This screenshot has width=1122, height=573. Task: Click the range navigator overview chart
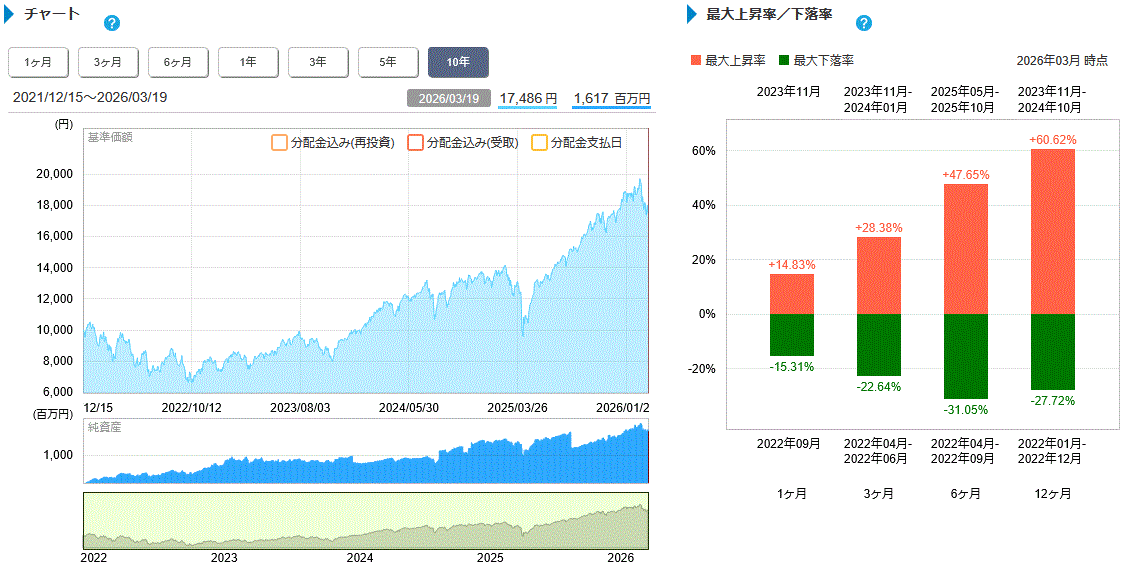point(366,520)
